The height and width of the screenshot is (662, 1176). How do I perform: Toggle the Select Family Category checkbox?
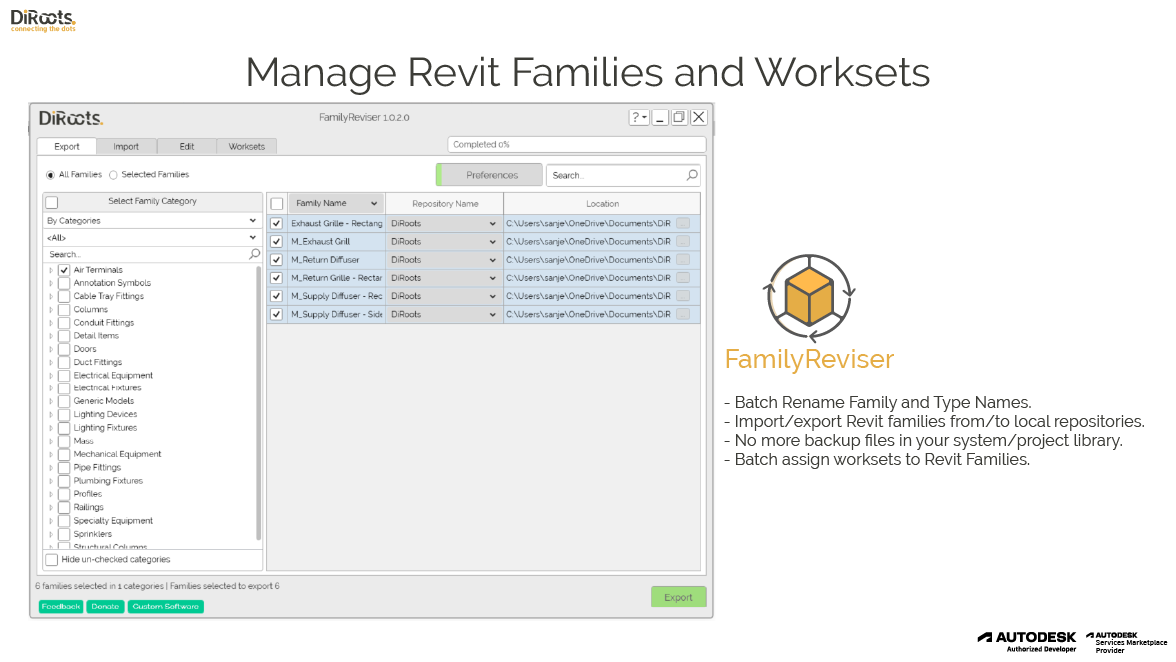[x=52, y=202]
